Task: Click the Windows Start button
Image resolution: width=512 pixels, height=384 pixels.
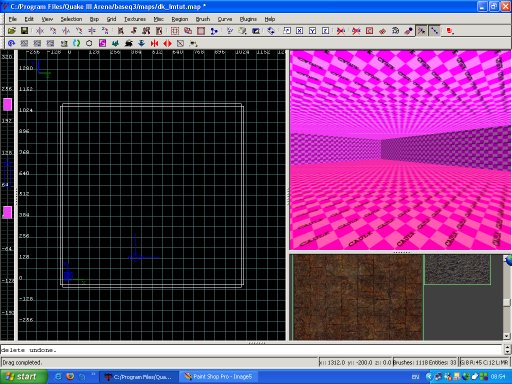Action: pyautogui.click(x=23, y=377)
